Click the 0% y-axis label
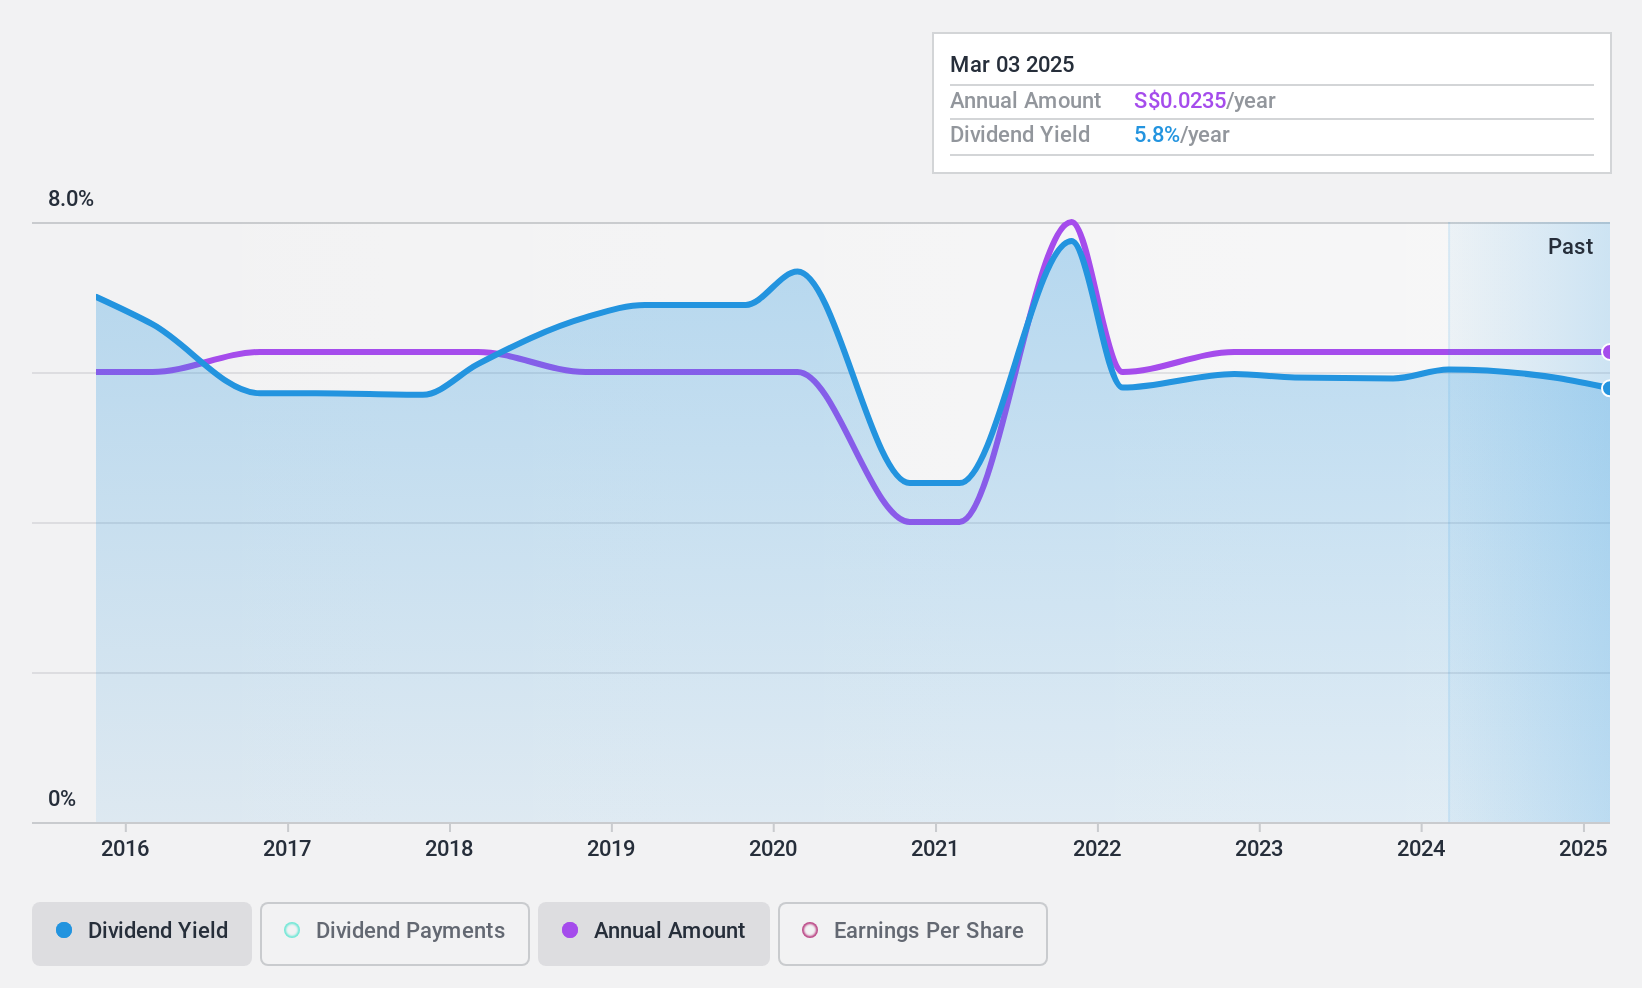 pyautogui.click(x=62, y=799)
